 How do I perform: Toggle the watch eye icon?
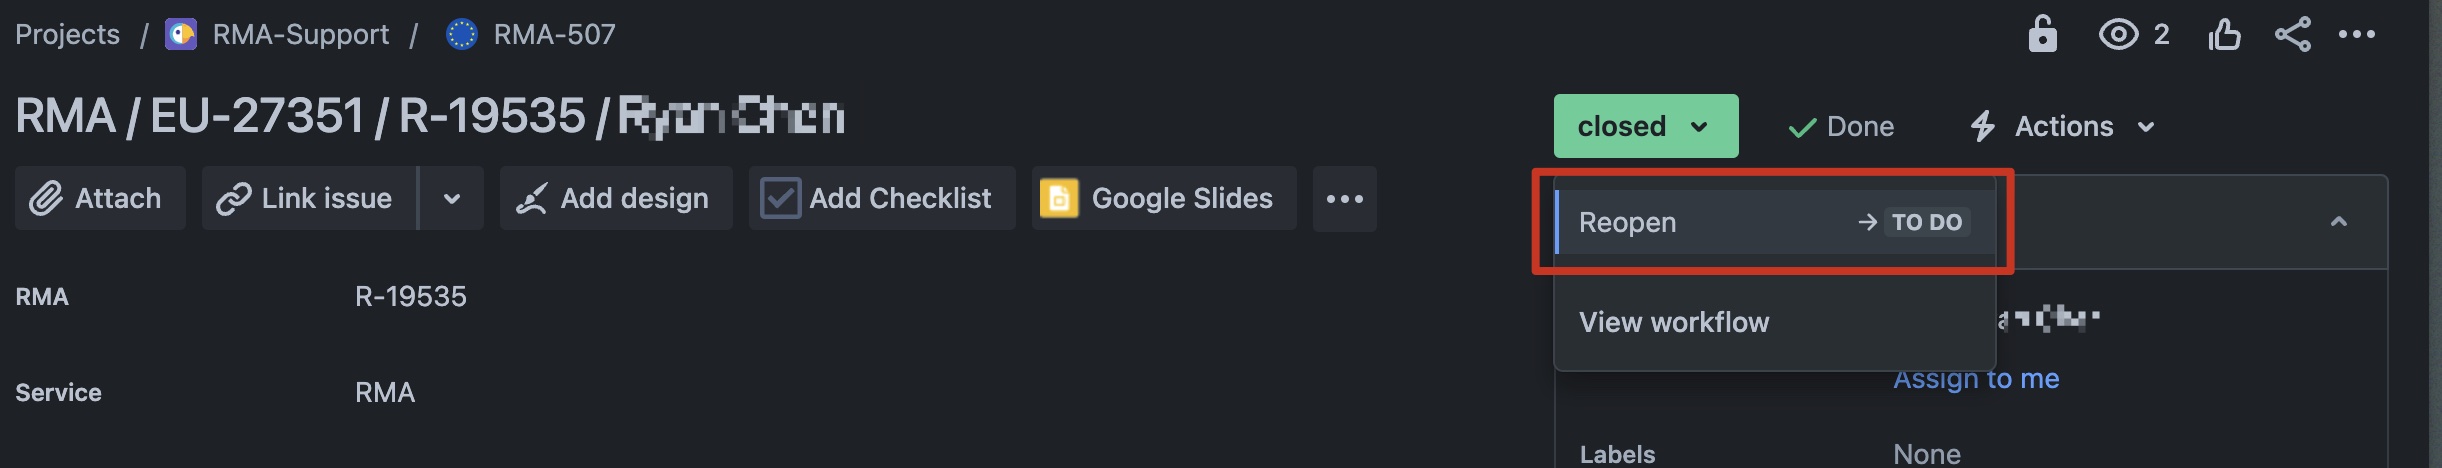[2118, 34]
